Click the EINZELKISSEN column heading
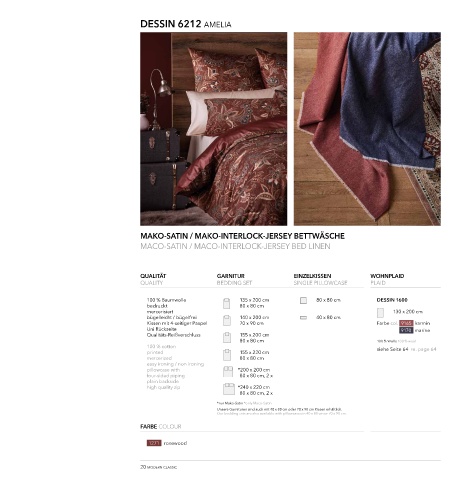Image resolution: width=460 pixels, height=480 pixels. [x=312, y=276]
